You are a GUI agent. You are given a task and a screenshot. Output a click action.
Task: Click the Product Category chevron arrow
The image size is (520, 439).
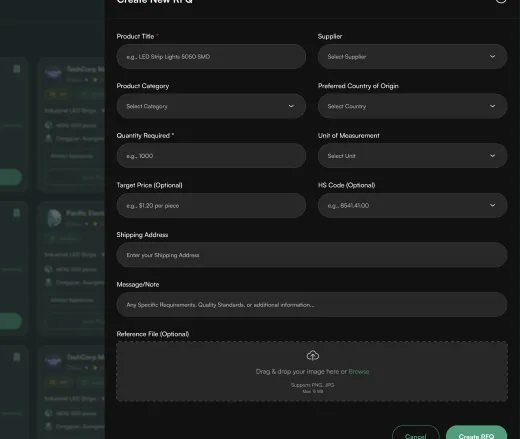click(x=291, y=106)
